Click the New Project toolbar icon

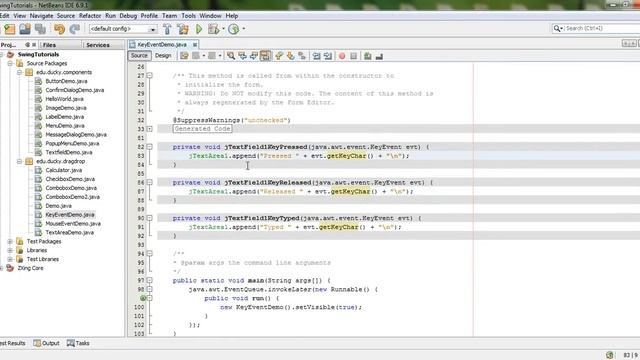point(9,29)
